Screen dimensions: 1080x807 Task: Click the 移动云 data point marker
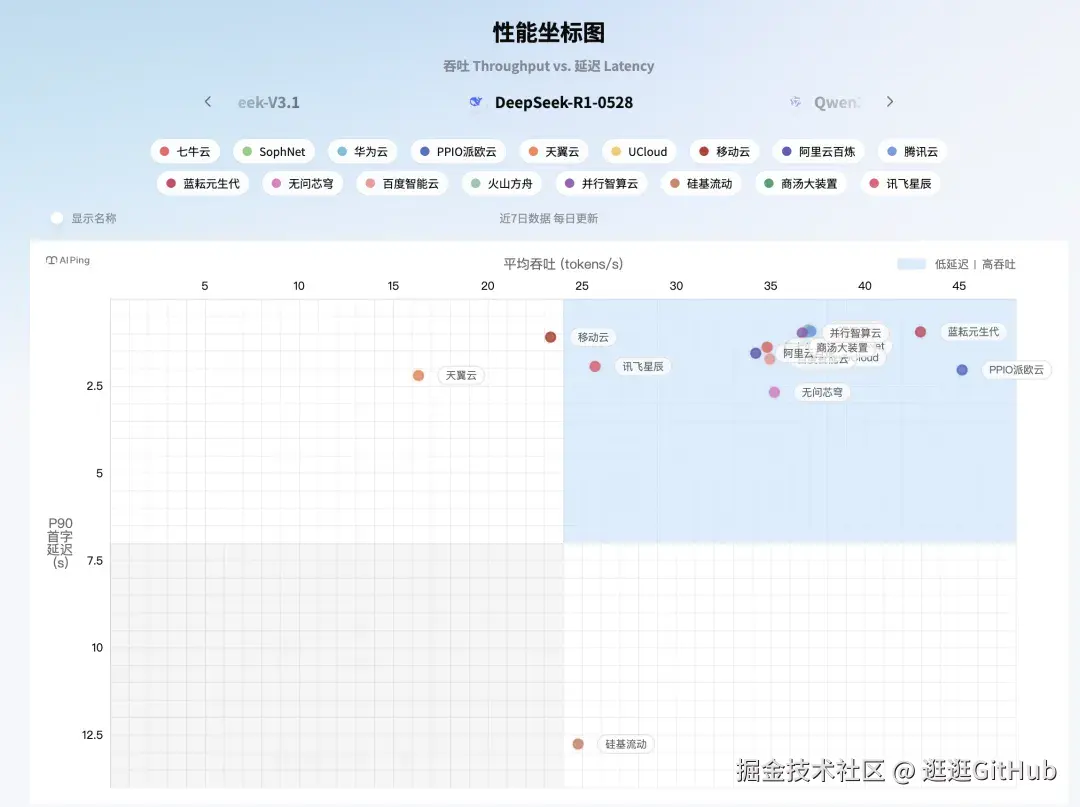click(x=550, y=337)
